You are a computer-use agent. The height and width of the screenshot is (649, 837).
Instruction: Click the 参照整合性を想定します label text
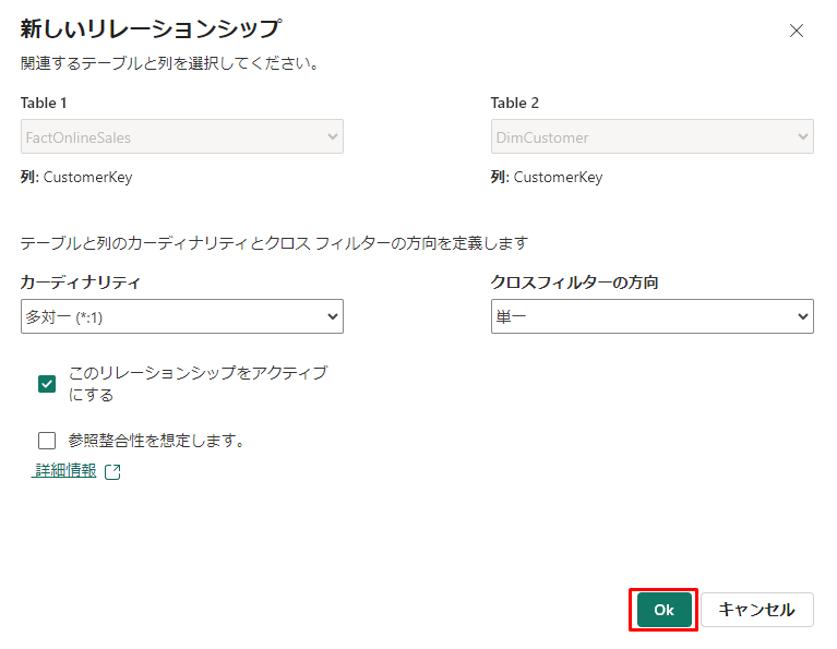157,440
